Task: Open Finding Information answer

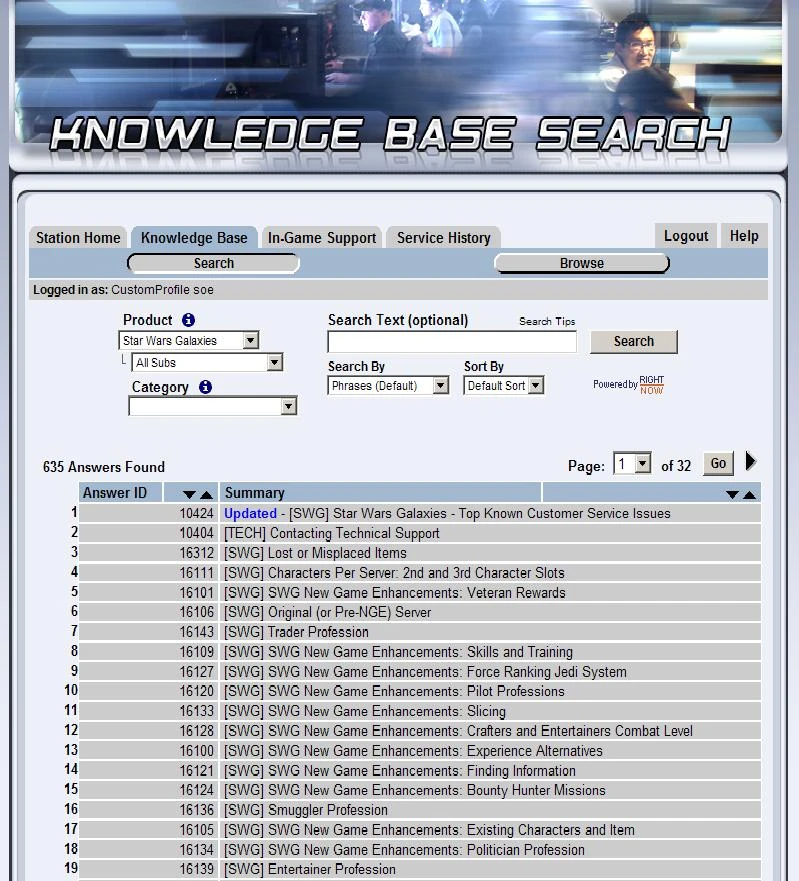Action: [x=400, y=770]
